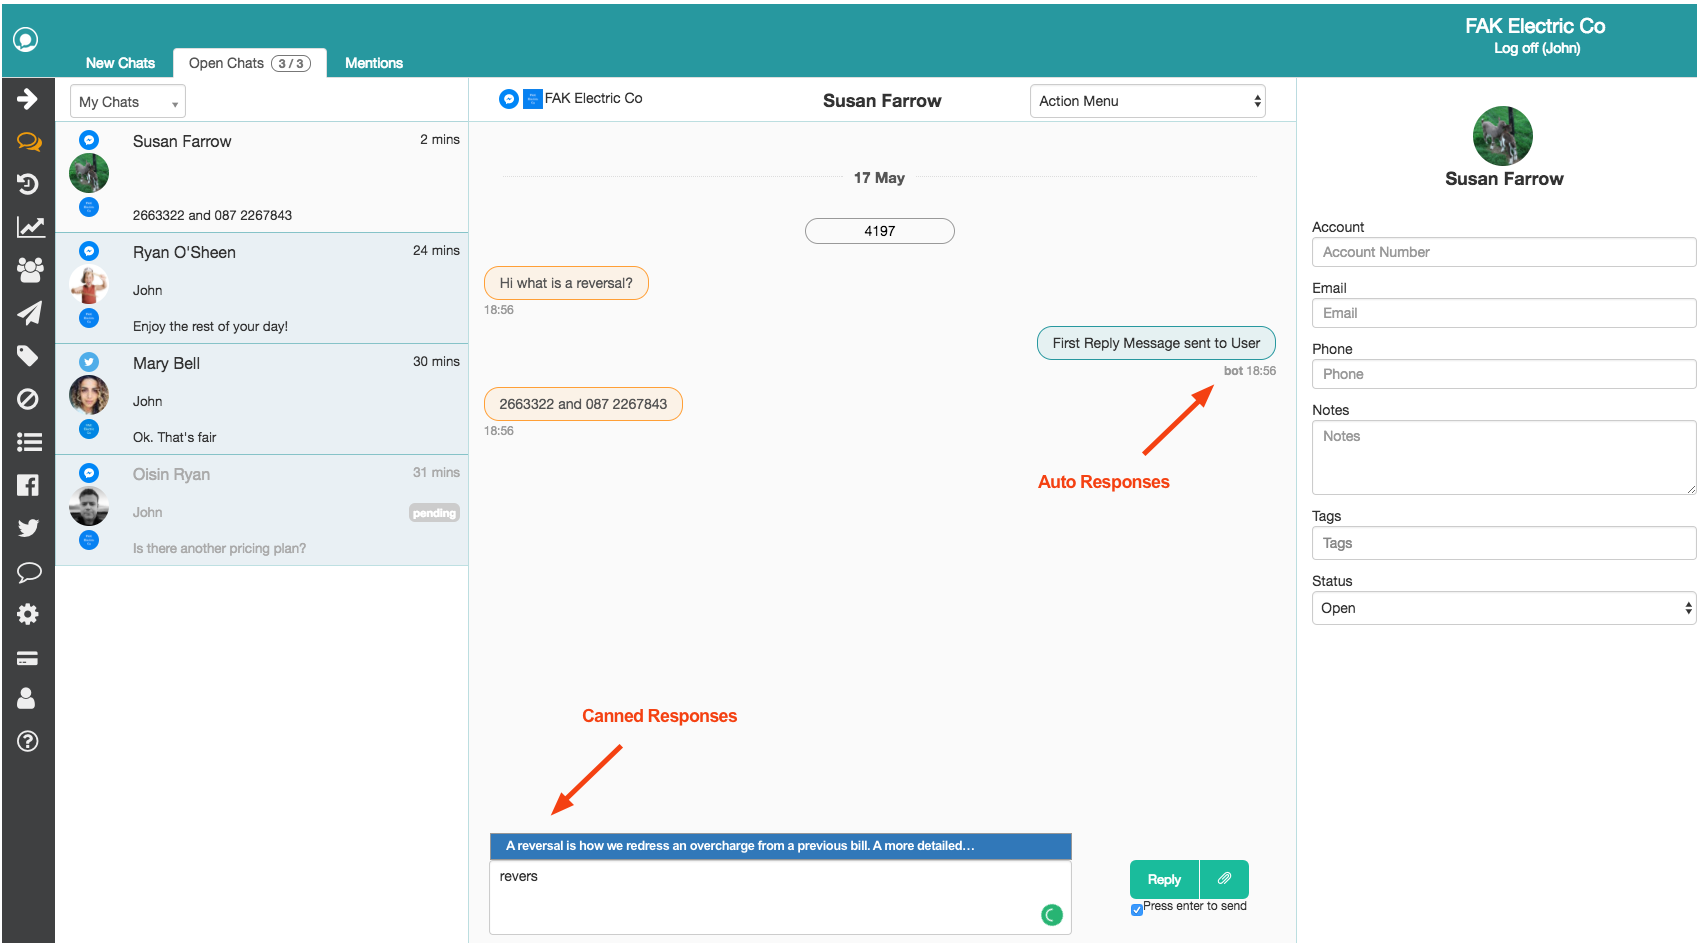Click the green circular icon in message box
Image resolution: width=1697 pixels, height=943 pixels.
1052,914
